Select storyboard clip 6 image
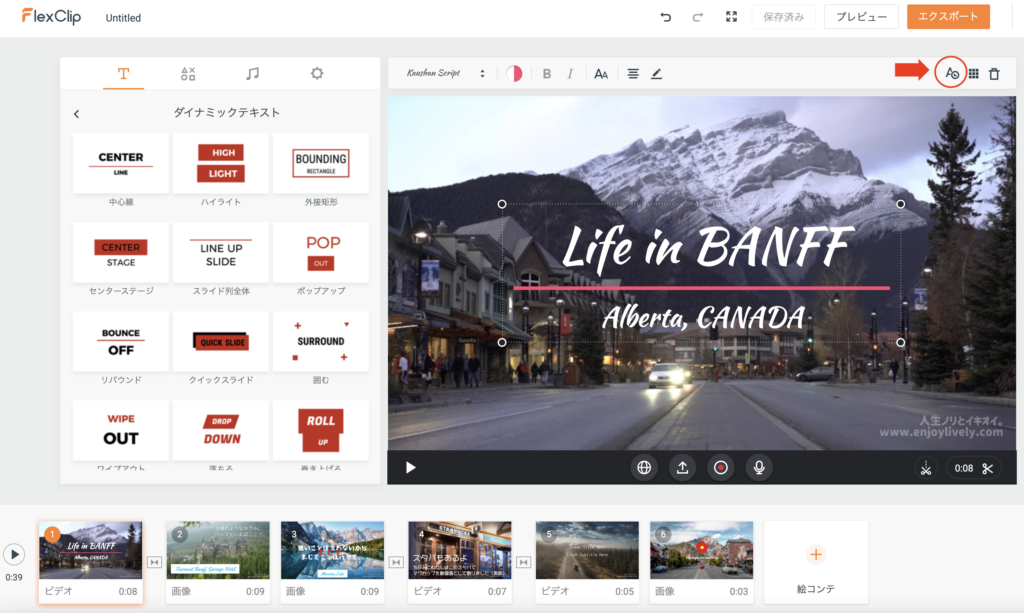The height and width of the screenshot is (613, 1024). pyautogui.click(x=701, y=562)
